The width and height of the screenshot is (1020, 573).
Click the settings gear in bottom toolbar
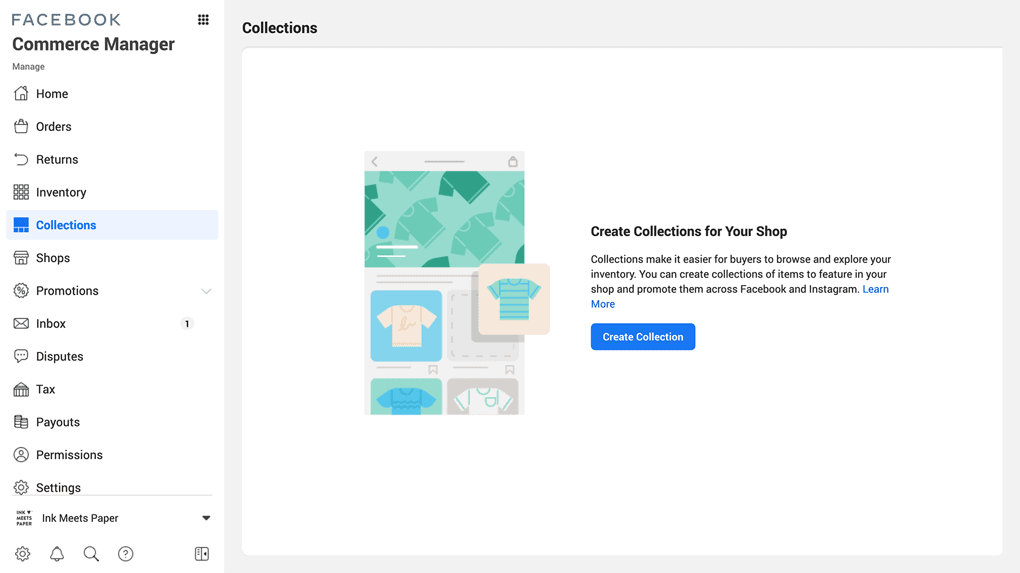[x=23, y=553]
